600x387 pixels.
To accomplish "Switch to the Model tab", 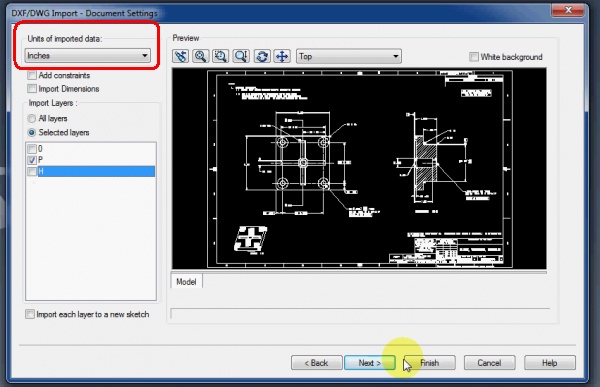I will pyautogui.click(x=186, y=282).
